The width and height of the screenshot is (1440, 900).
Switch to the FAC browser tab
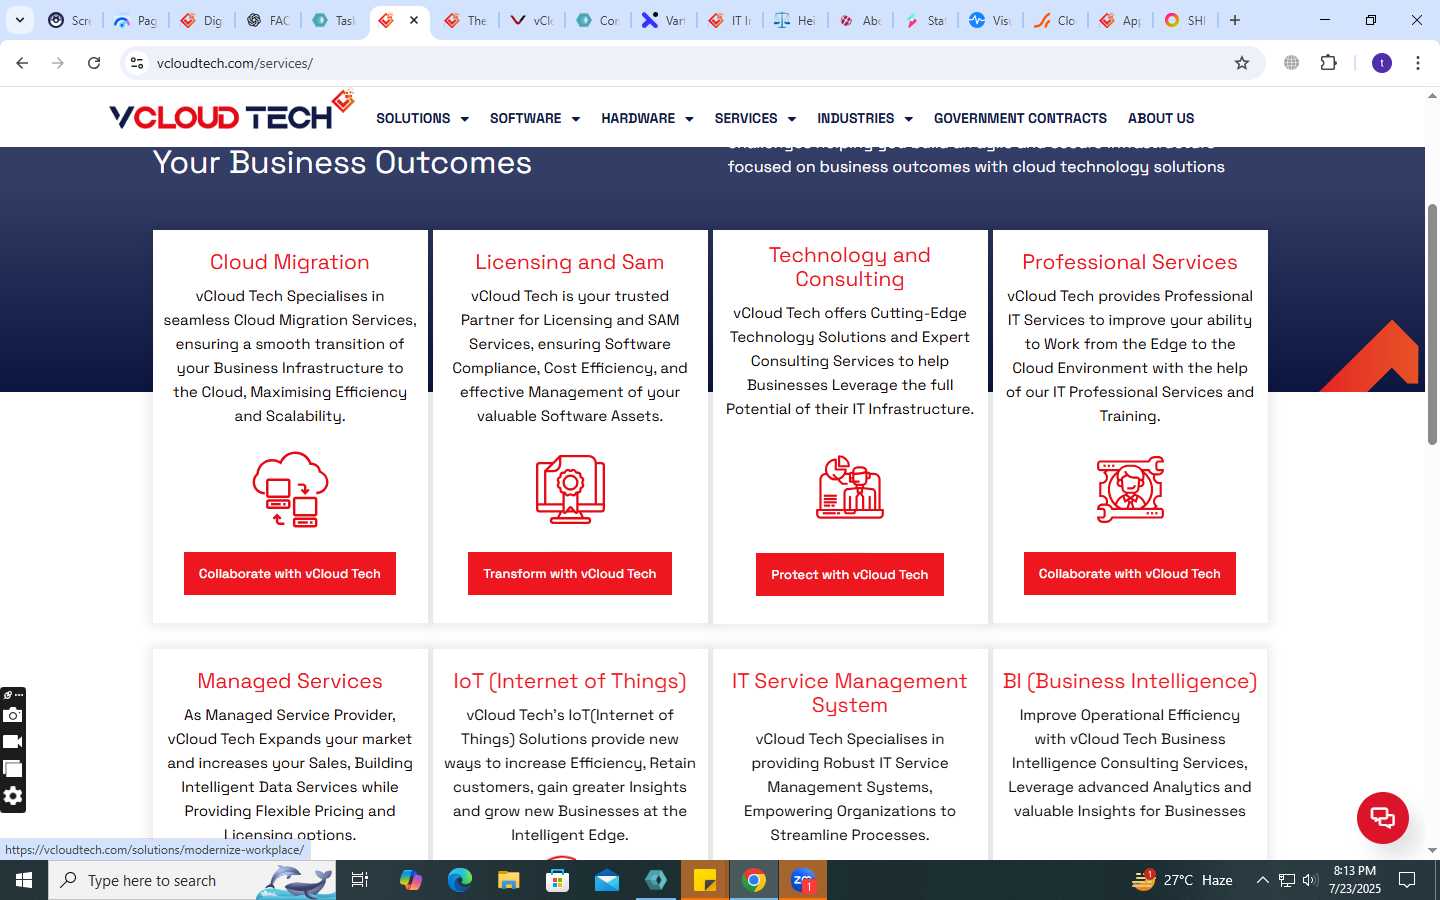(268, 20)
